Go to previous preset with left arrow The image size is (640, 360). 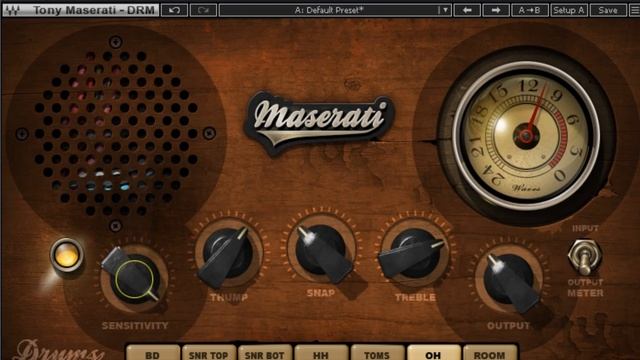(467, 10)
